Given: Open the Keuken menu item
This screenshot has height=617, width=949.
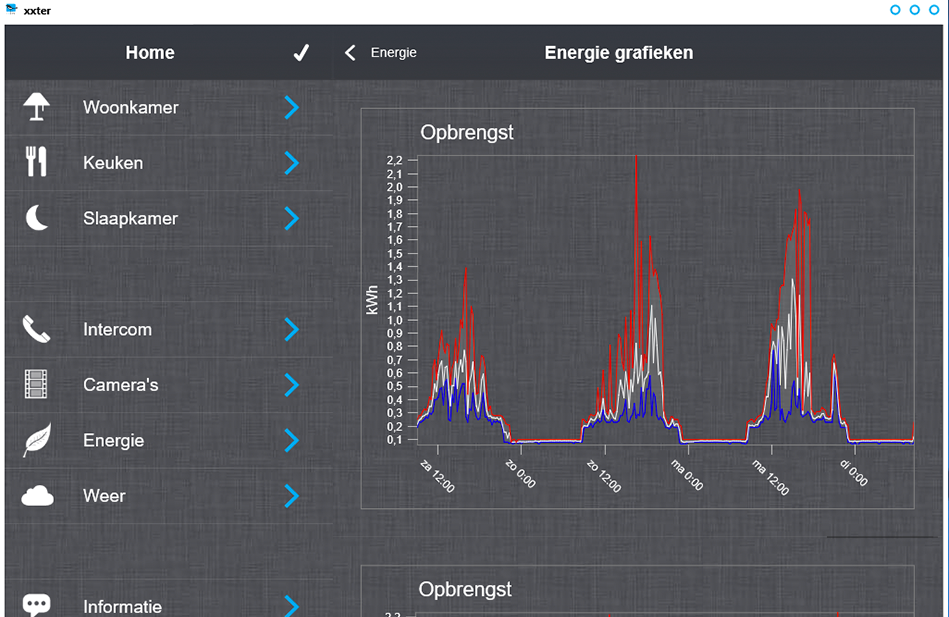Looking at the screenshot, I should click(x=168, y=163).
